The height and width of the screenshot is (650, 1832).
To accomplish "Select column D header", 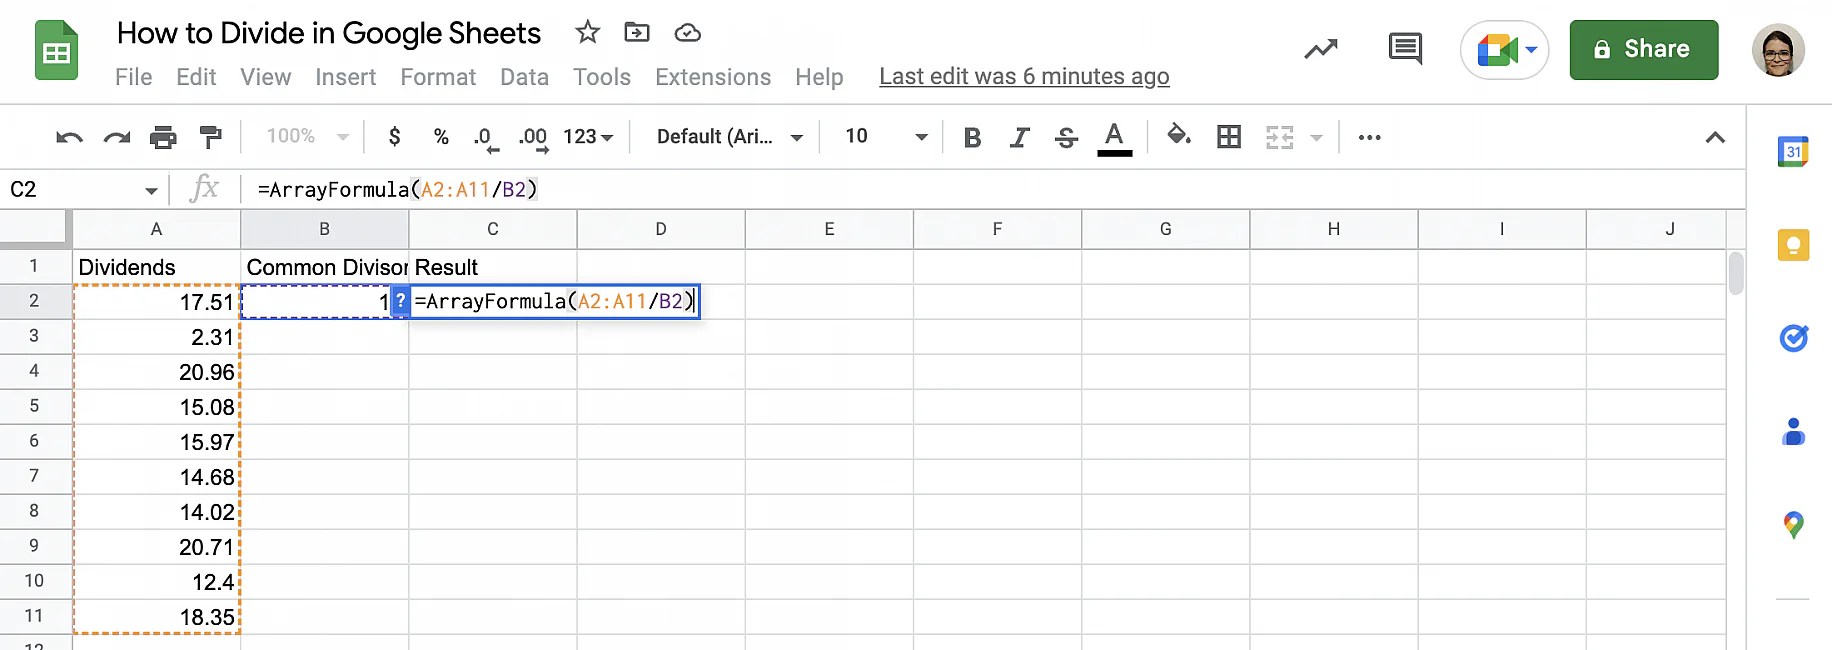I will pos(661,229).
